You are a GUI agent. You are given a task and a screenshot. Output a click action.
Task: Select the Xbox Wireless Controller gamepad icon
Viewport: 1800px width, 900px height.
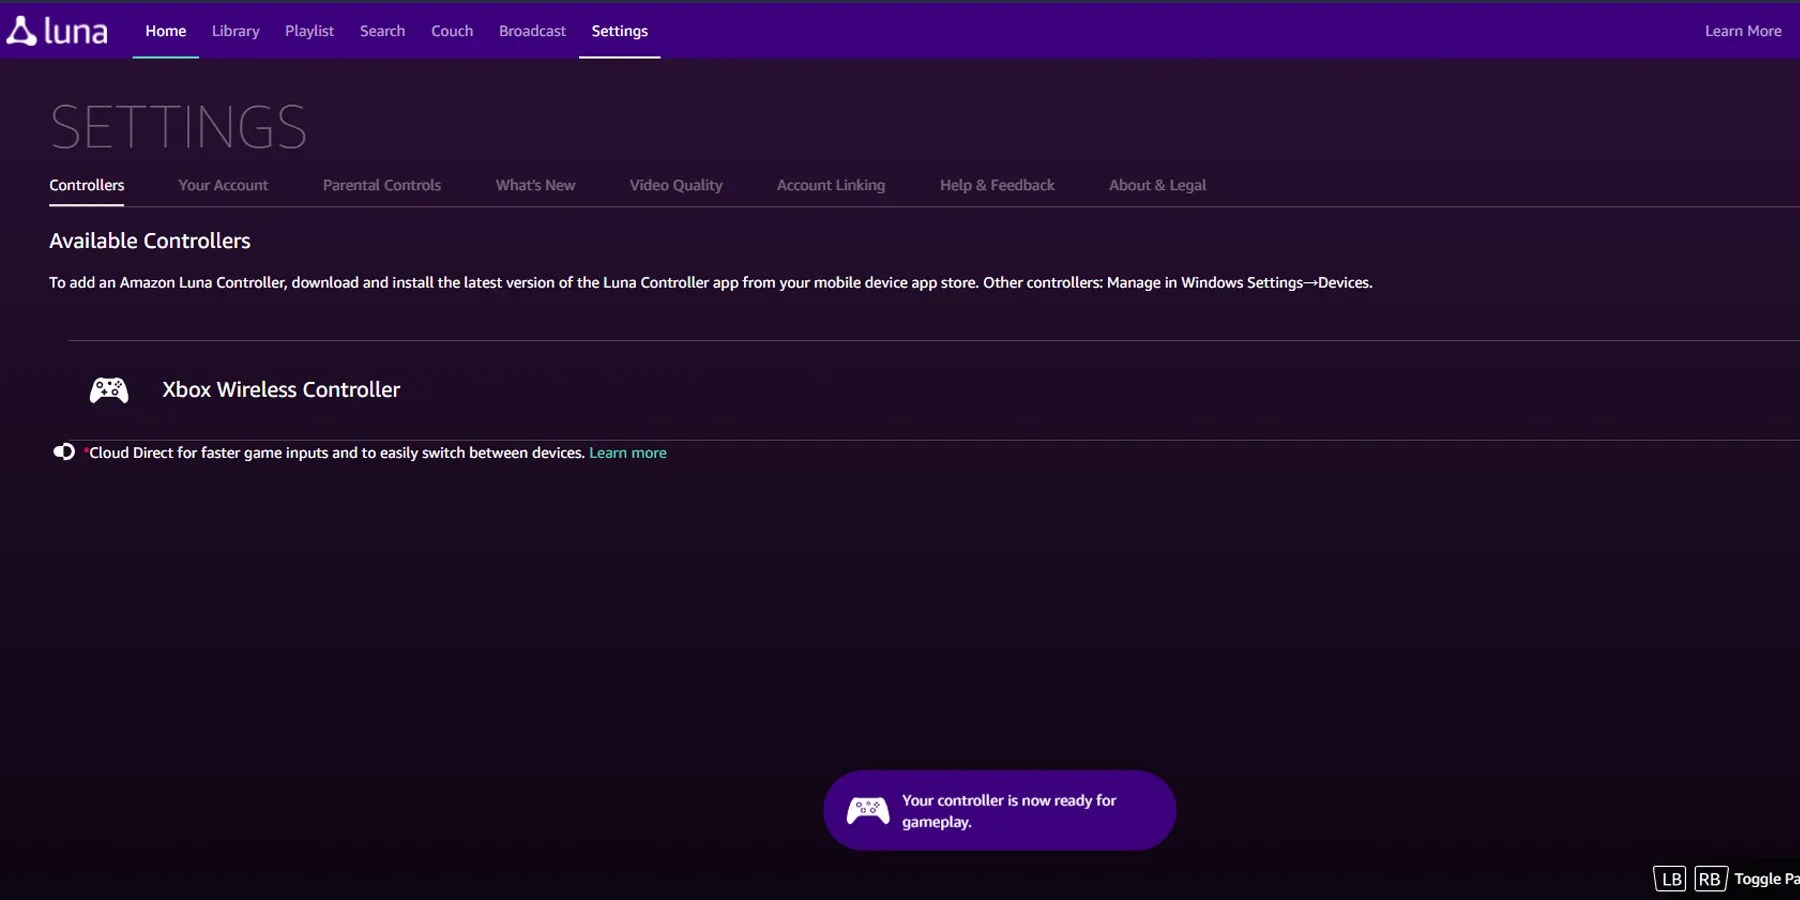pyautogui.click(x=109, y=390)
